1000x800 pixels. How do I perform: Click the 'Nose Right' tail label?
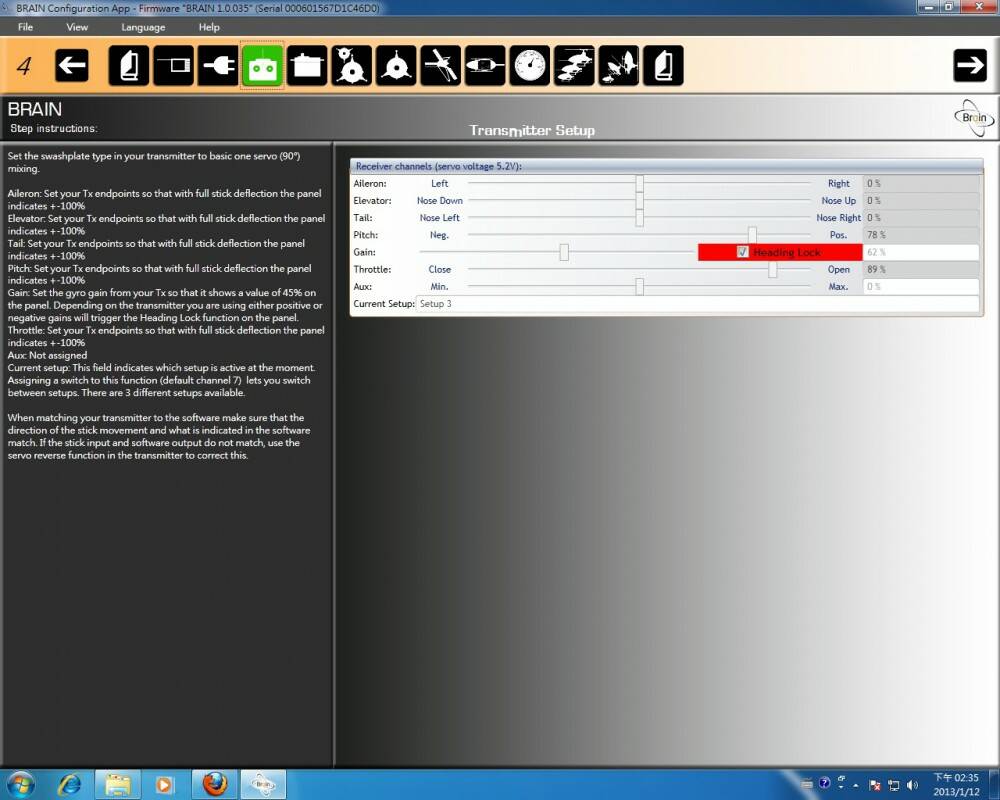tap(838, 218)
